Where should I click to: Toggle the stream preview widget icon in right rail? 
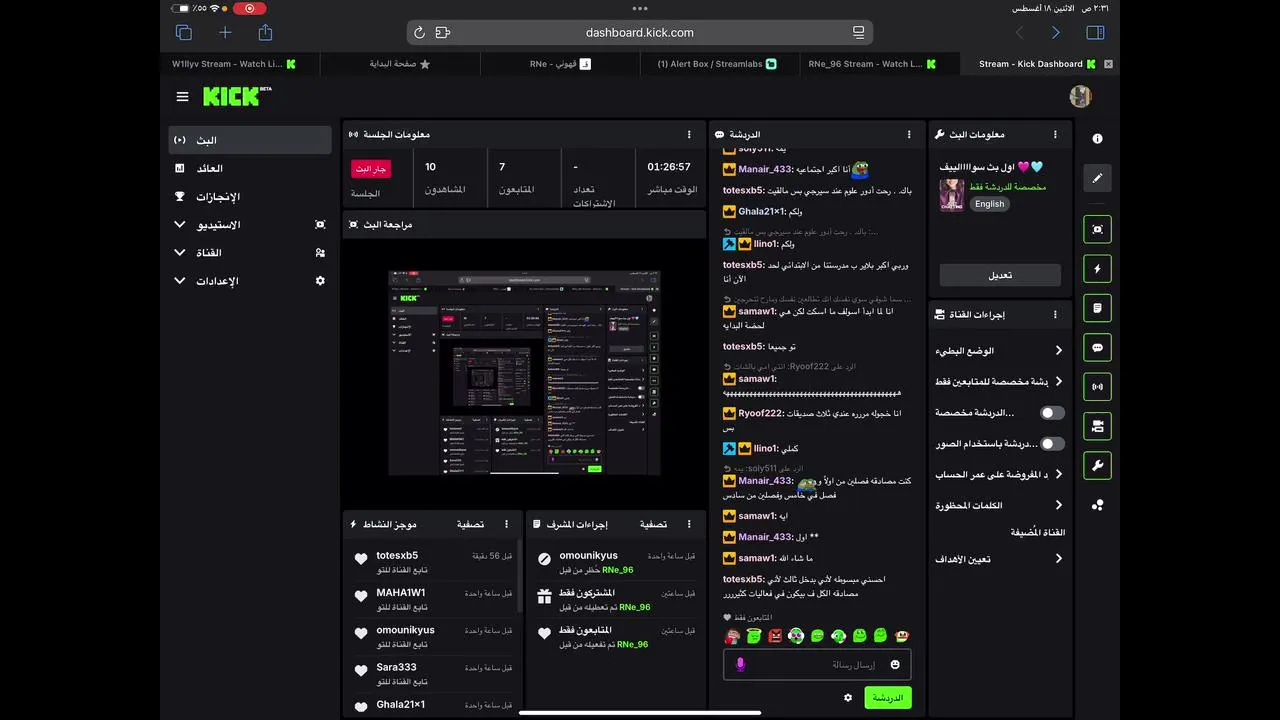click(x=1097, y=229)
